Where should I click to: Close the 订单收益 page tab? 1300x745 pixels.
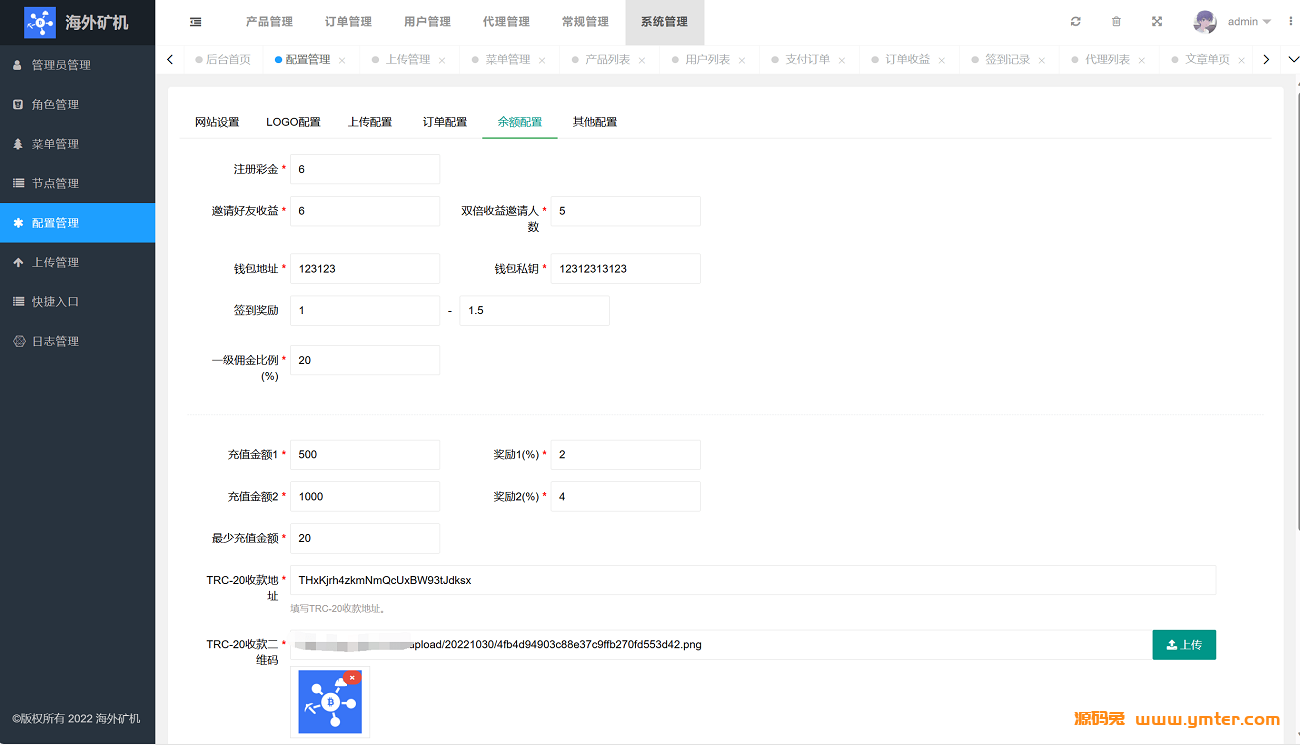point(942,60)
